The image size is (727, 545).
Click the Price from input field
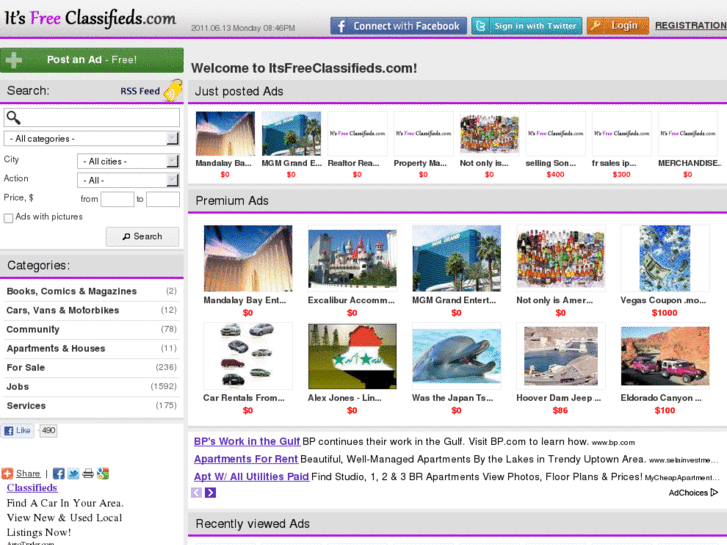point(117,199)
